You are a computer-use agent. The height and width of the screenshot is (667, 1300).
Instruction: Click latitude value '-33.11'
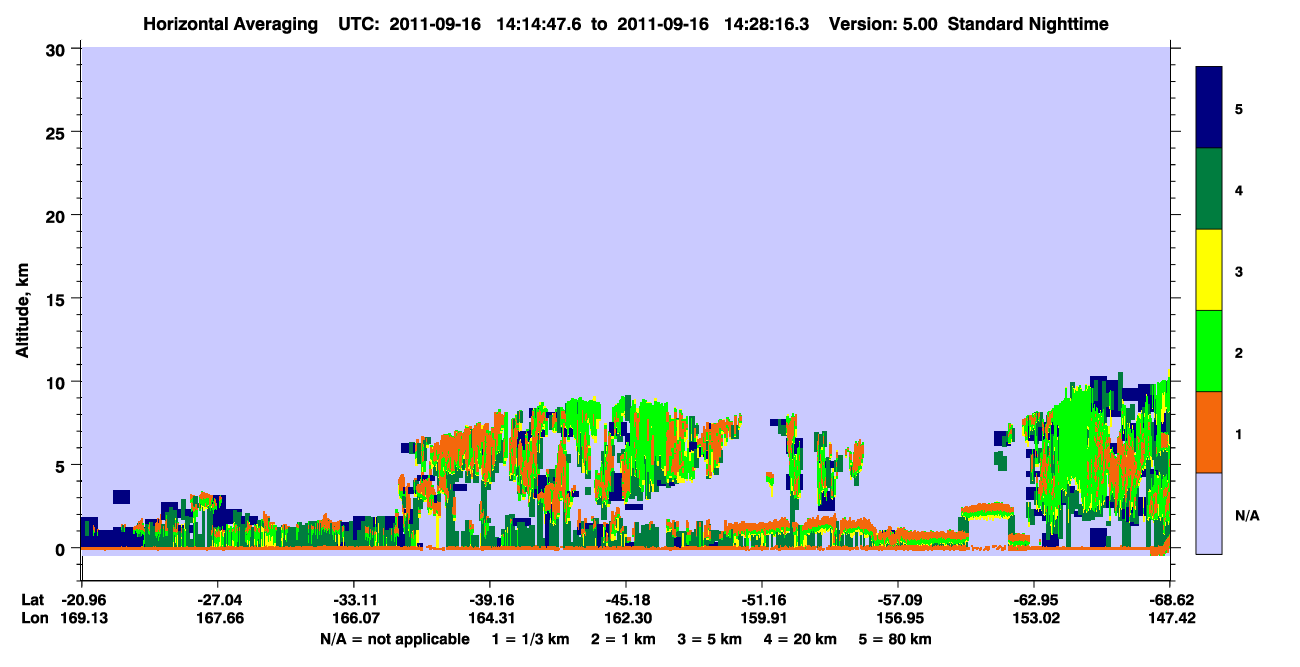(353, 600)
